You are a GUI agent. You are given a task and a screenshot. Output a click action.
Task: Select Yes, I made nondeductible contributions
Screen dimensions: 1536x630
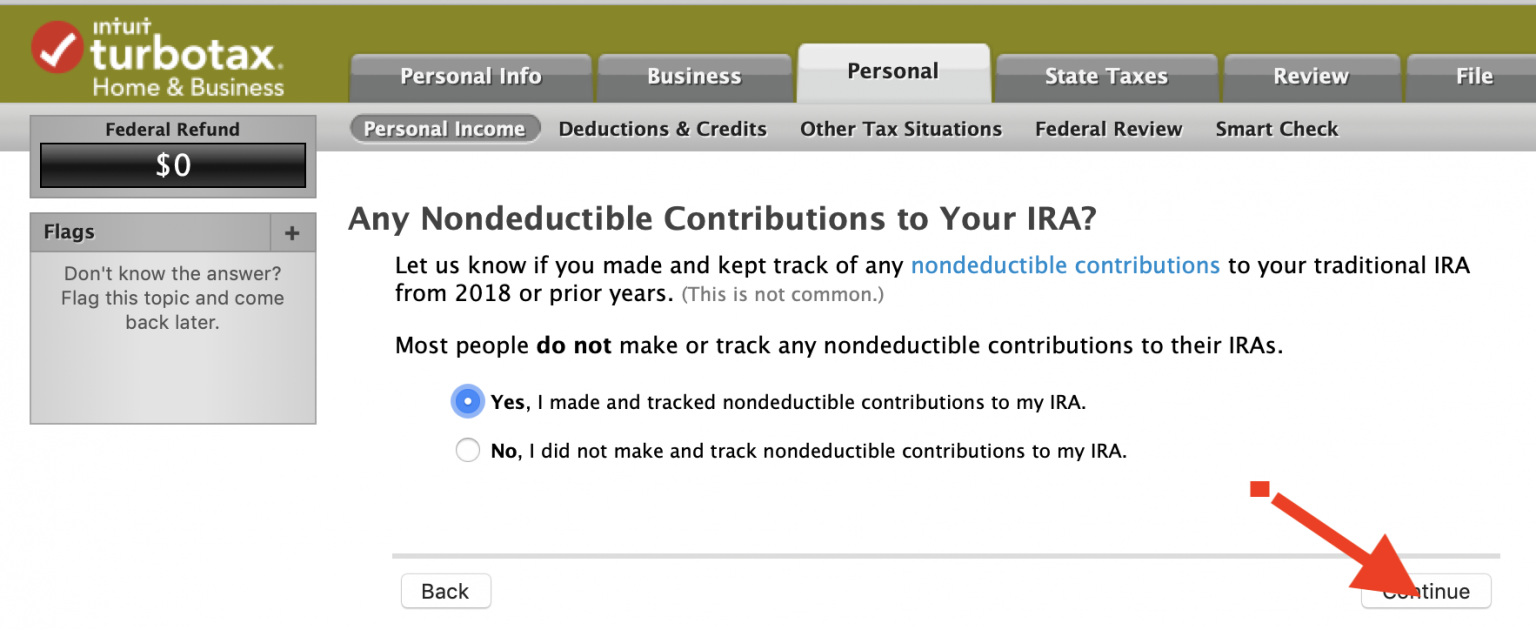click(467, 402)
